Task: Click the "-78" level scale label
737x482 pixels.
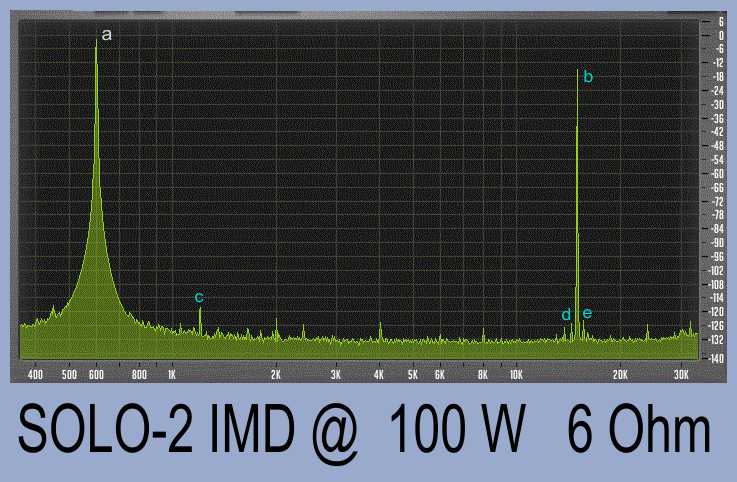Action: (x=717, y=215)
